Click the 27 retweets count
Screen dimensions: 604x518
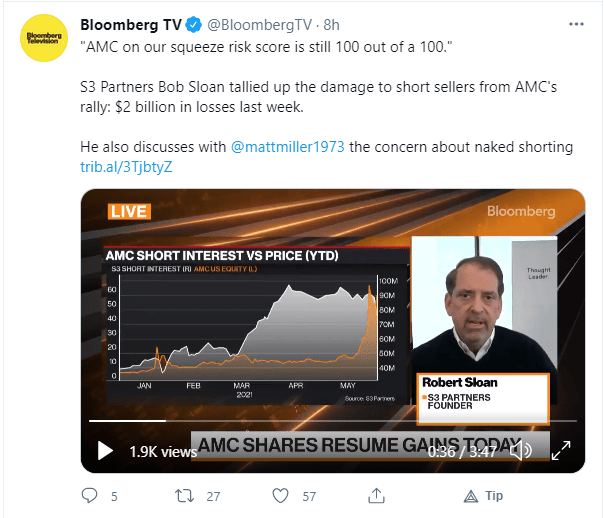[x=213, y=496]
